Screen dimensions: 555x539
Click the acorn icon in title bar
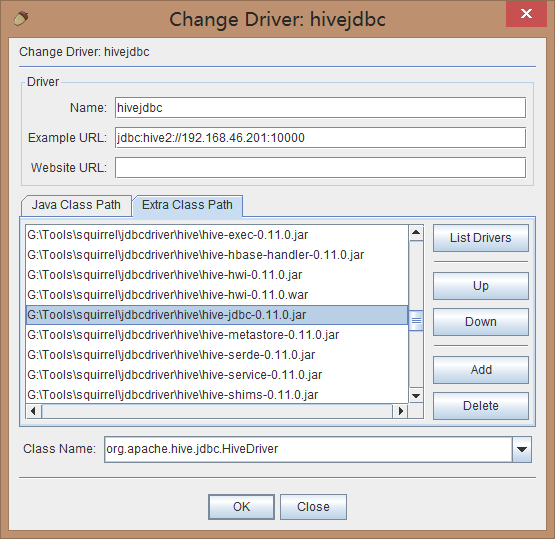pos(21,18)
